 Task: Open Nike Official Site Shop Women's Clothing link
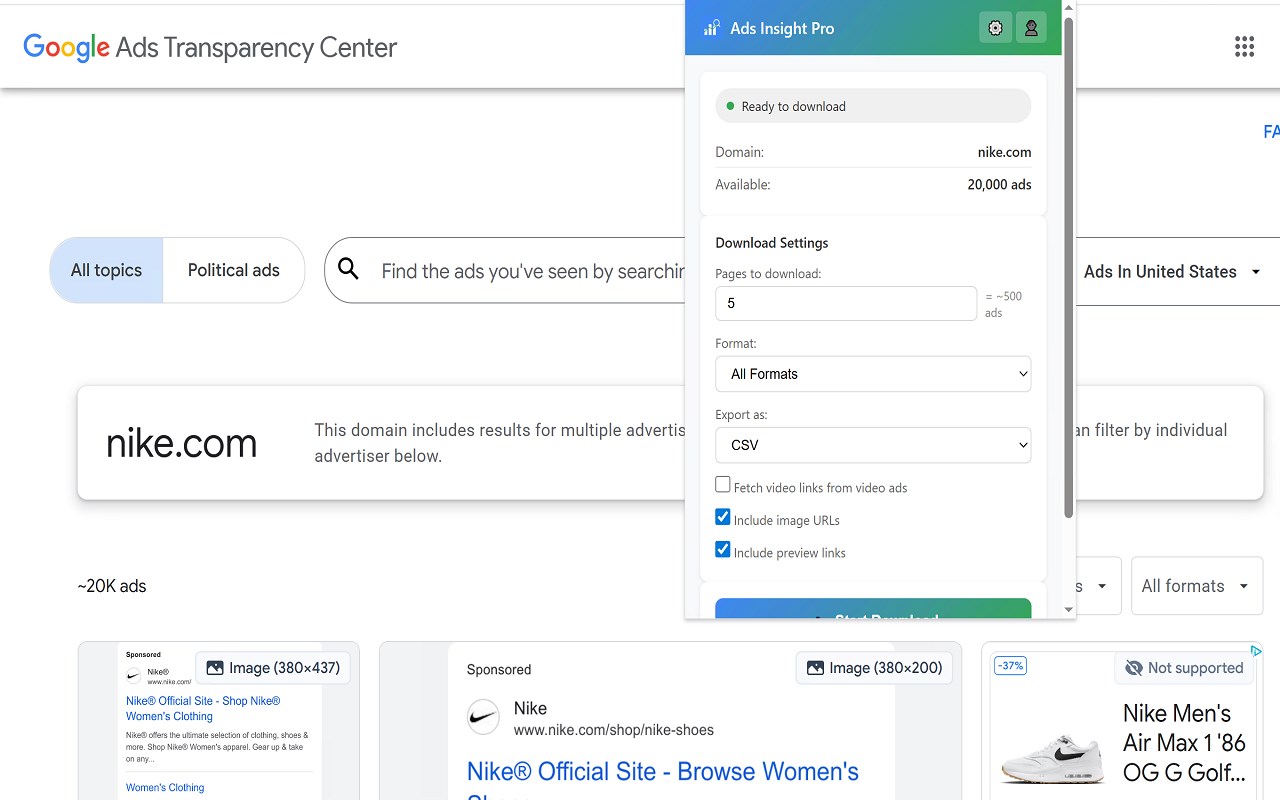coord(203,708)
